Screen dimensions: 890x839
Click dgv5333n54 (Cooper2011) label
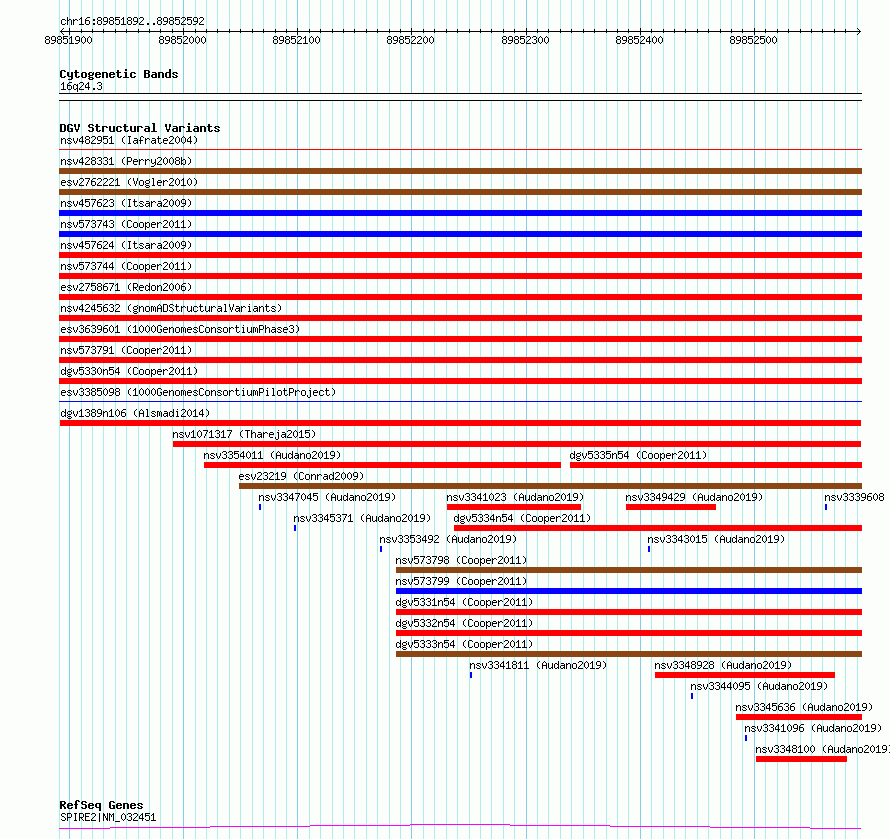[464, 644]
